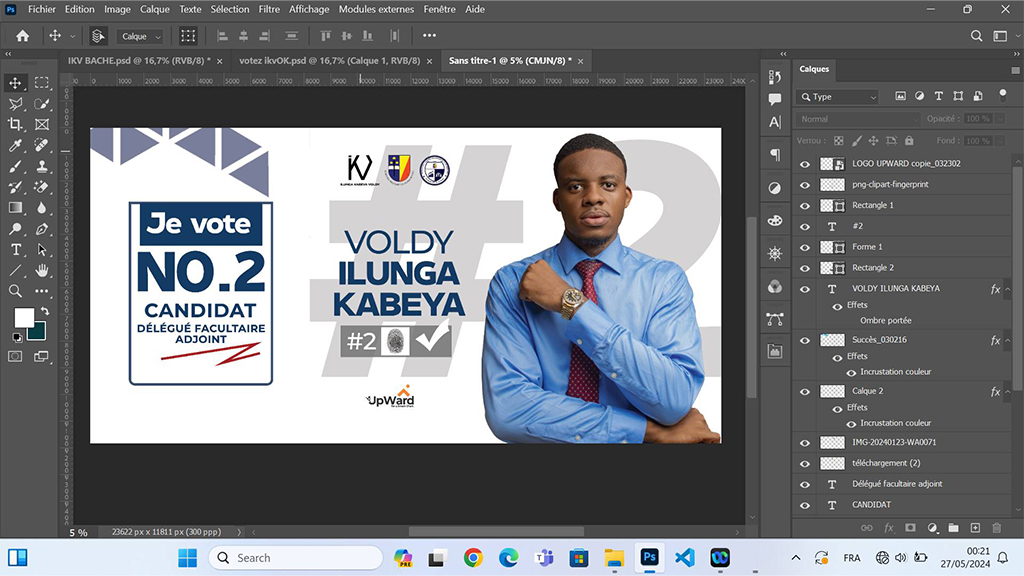Hide the Calque 2 layer
Viewport: 1024px width, 576px height.
coord(805,392)
